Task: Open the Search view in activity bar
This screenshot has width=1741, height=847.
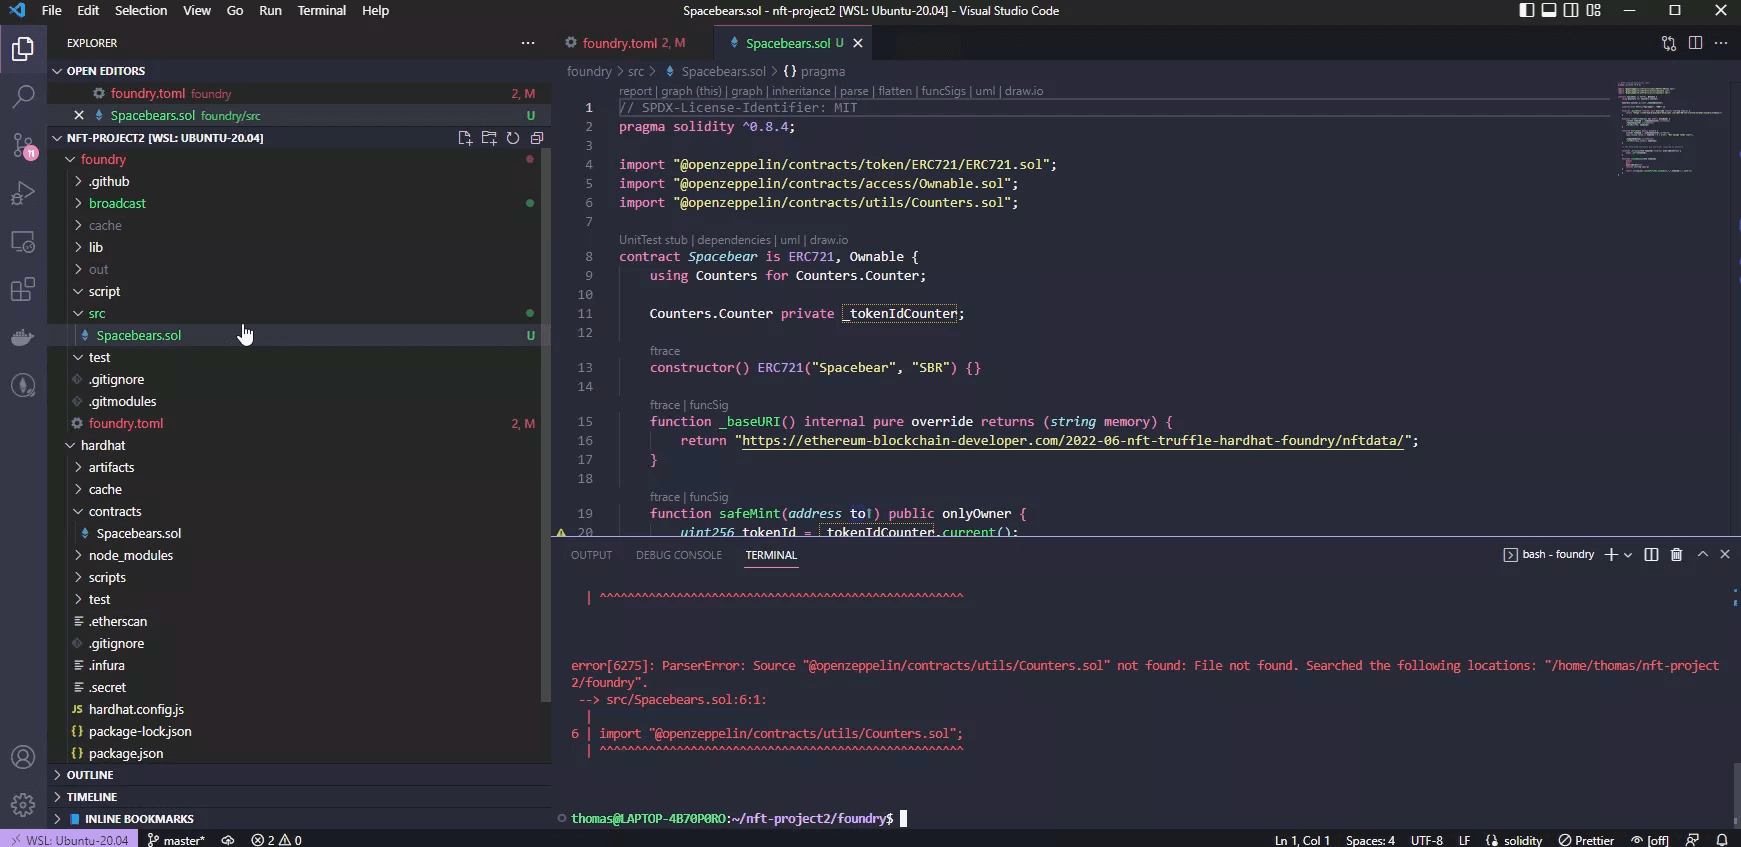Action: coord(23,97)
